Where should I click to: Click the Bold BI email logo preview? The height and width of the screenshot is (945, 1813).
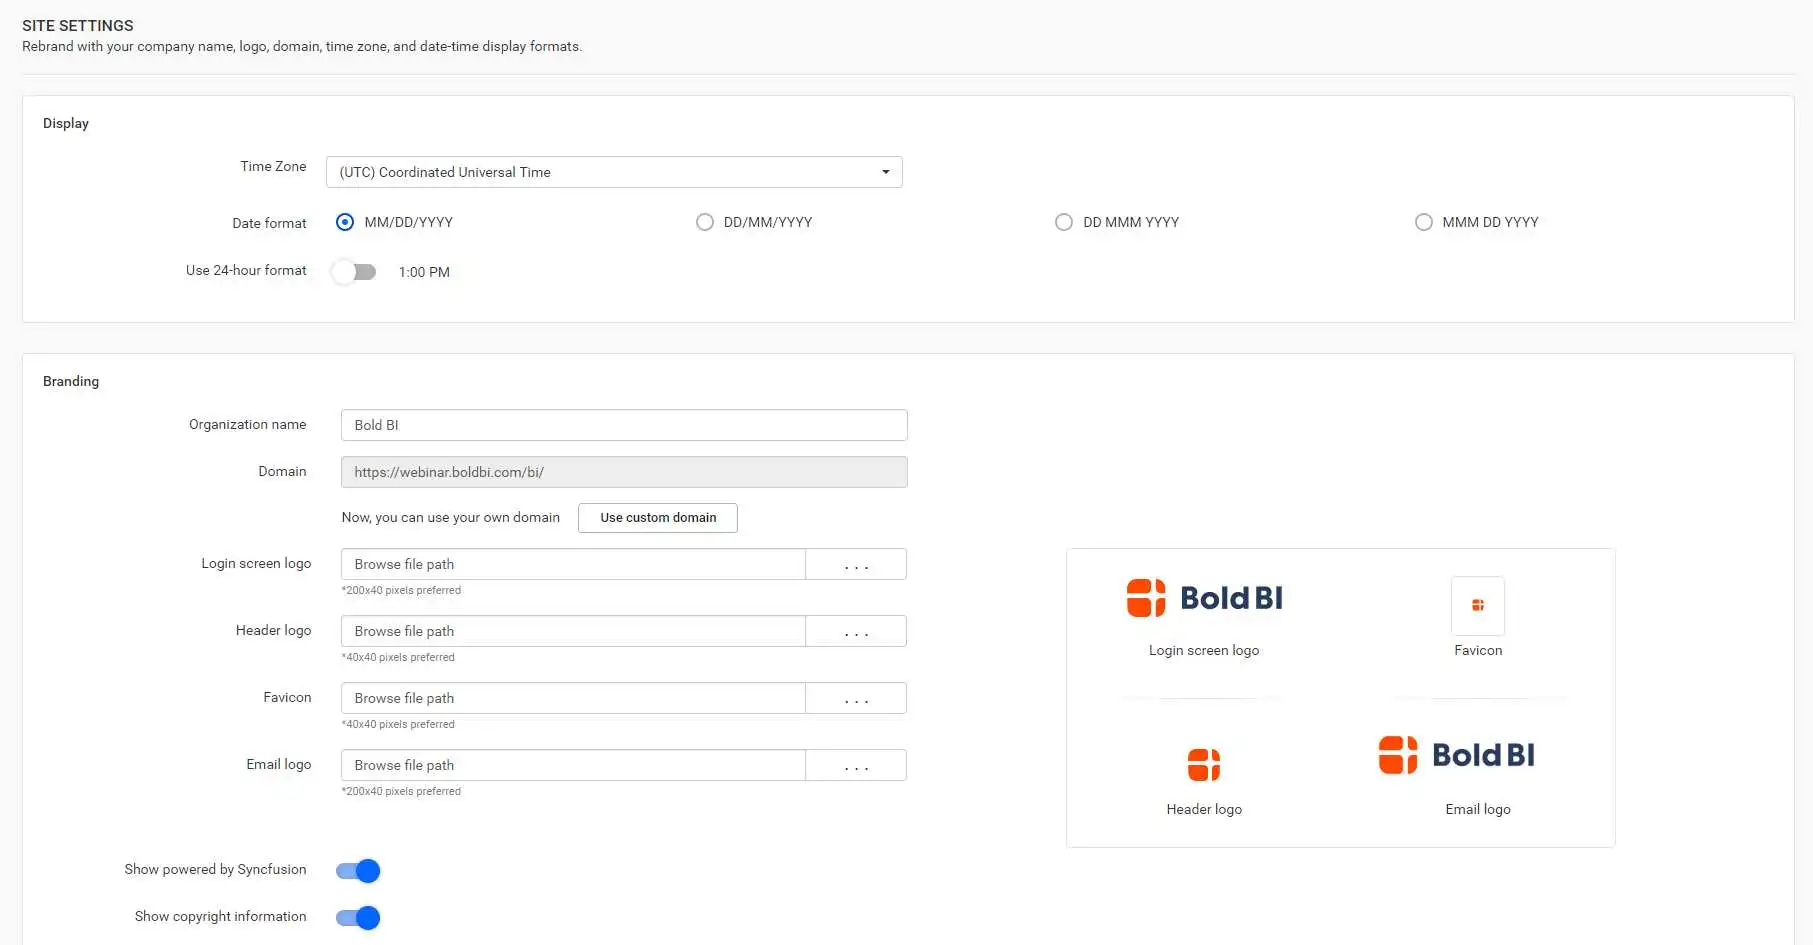pos(1455,755)
